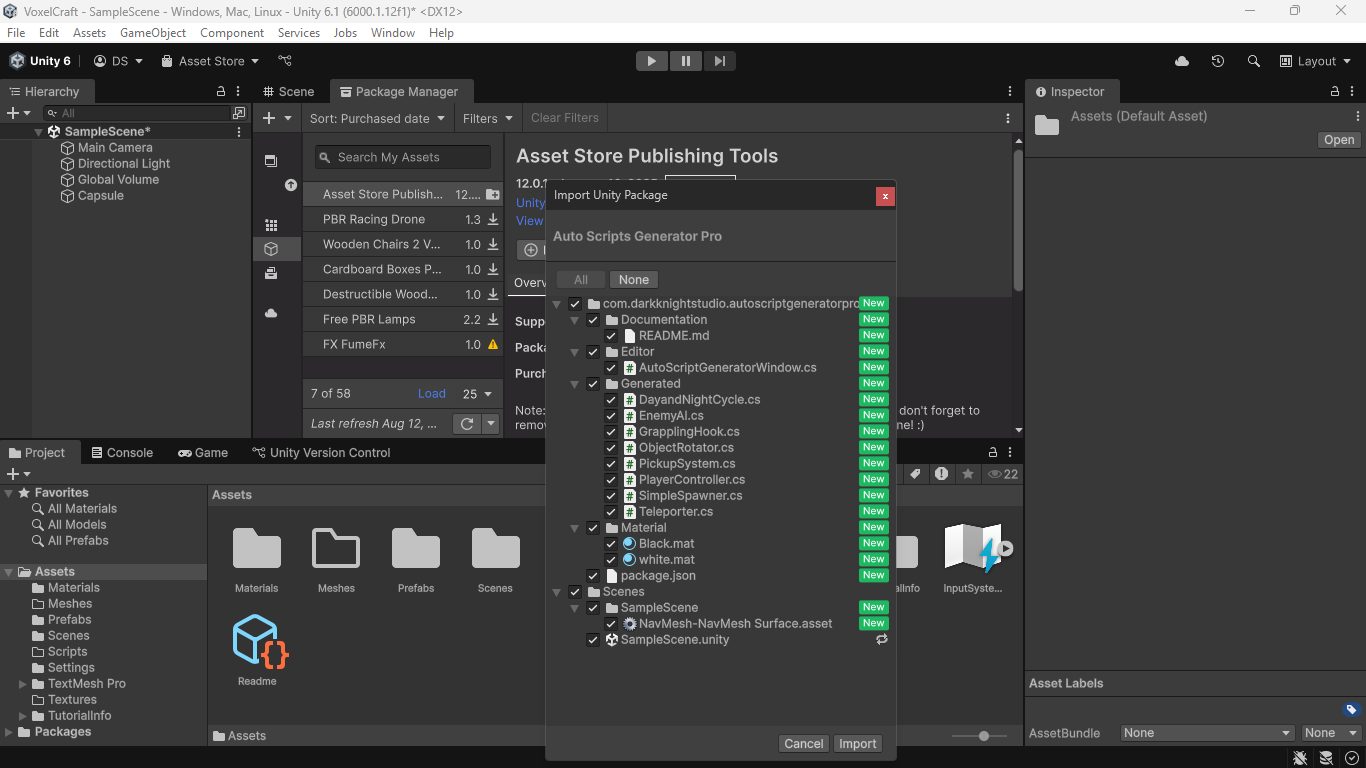Edit Asset Labels with blue tag icon
This screenshot has height=768, width=1366.
pos(1351,709)
